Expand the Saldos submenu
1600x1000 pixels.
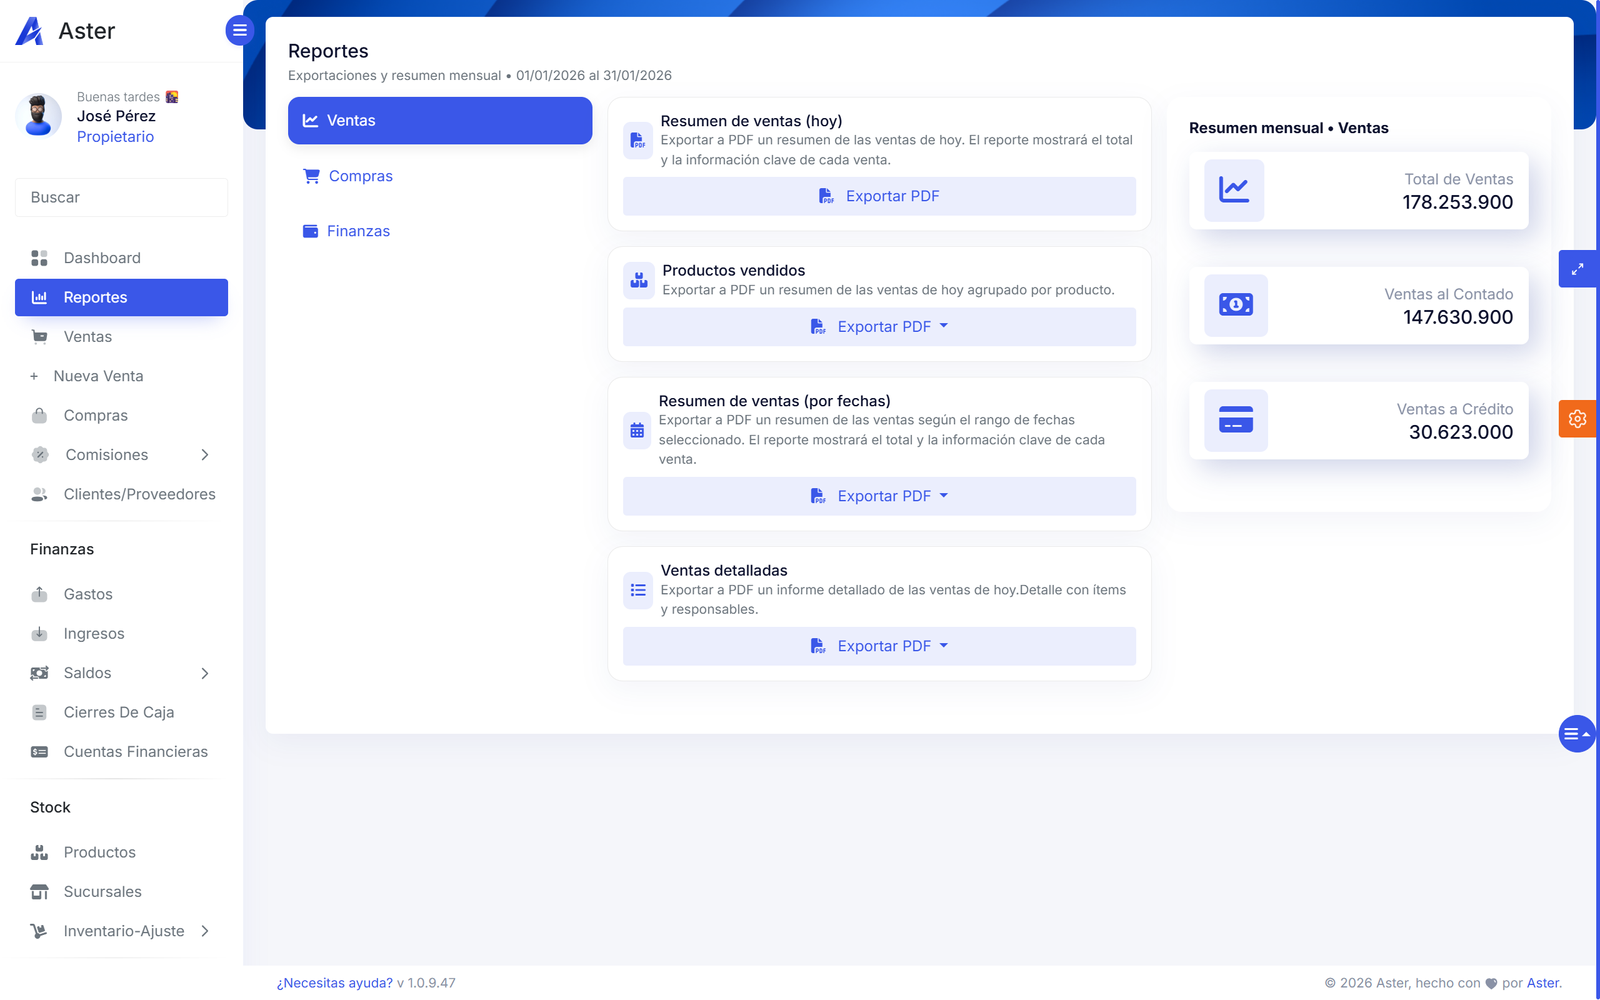[205, 674]
